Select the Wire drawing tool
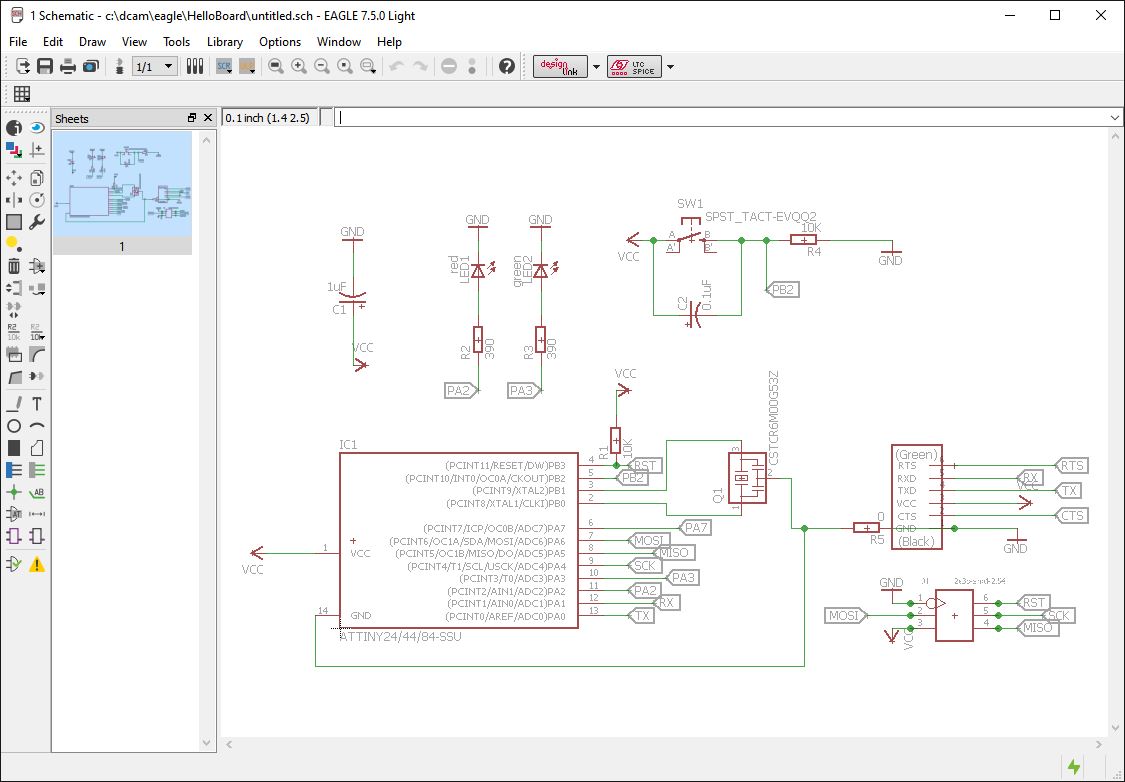 point(14,404)
